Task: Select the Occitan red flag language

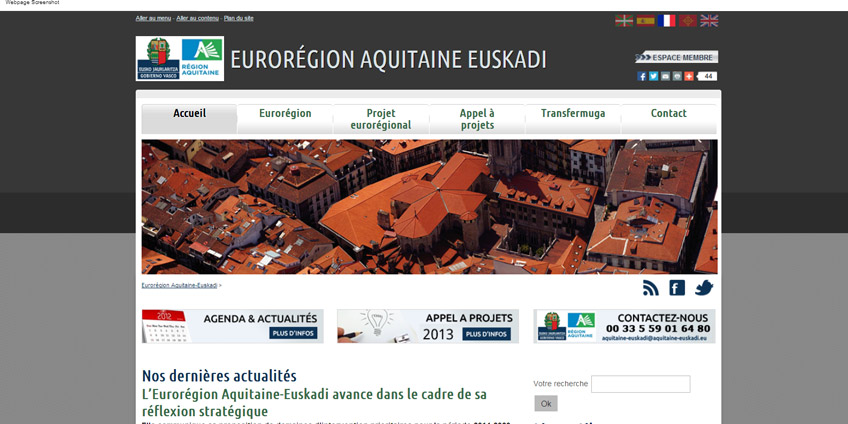Action: tap(688, 21)
